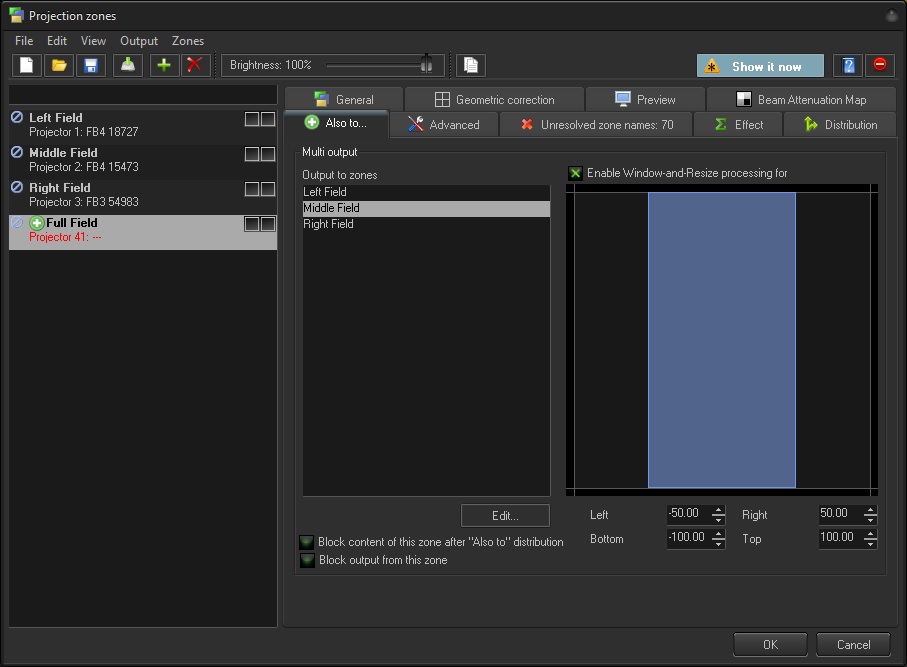Image resolution: width=907 pixels, height=667 pixels.
Task: Delete the zone with the red X icon
Action: pyautogui.click(x=195, y=66)
